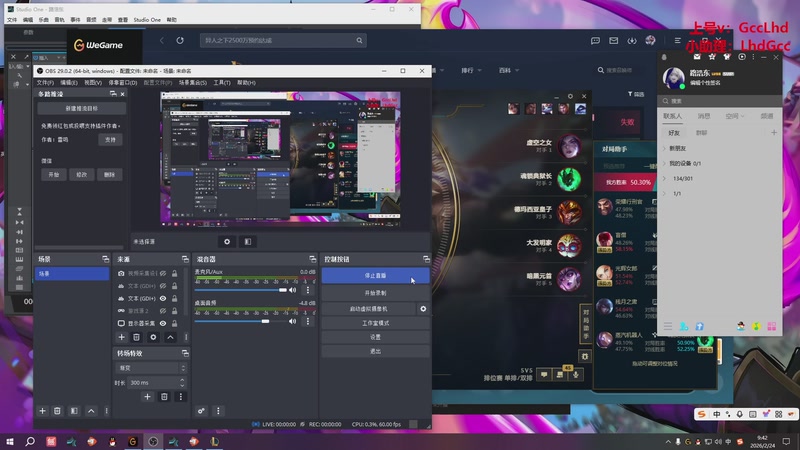Open 停靠窗口(D) menu in OBS
Screen dimensions: 800x450
[x=122, y=83]
